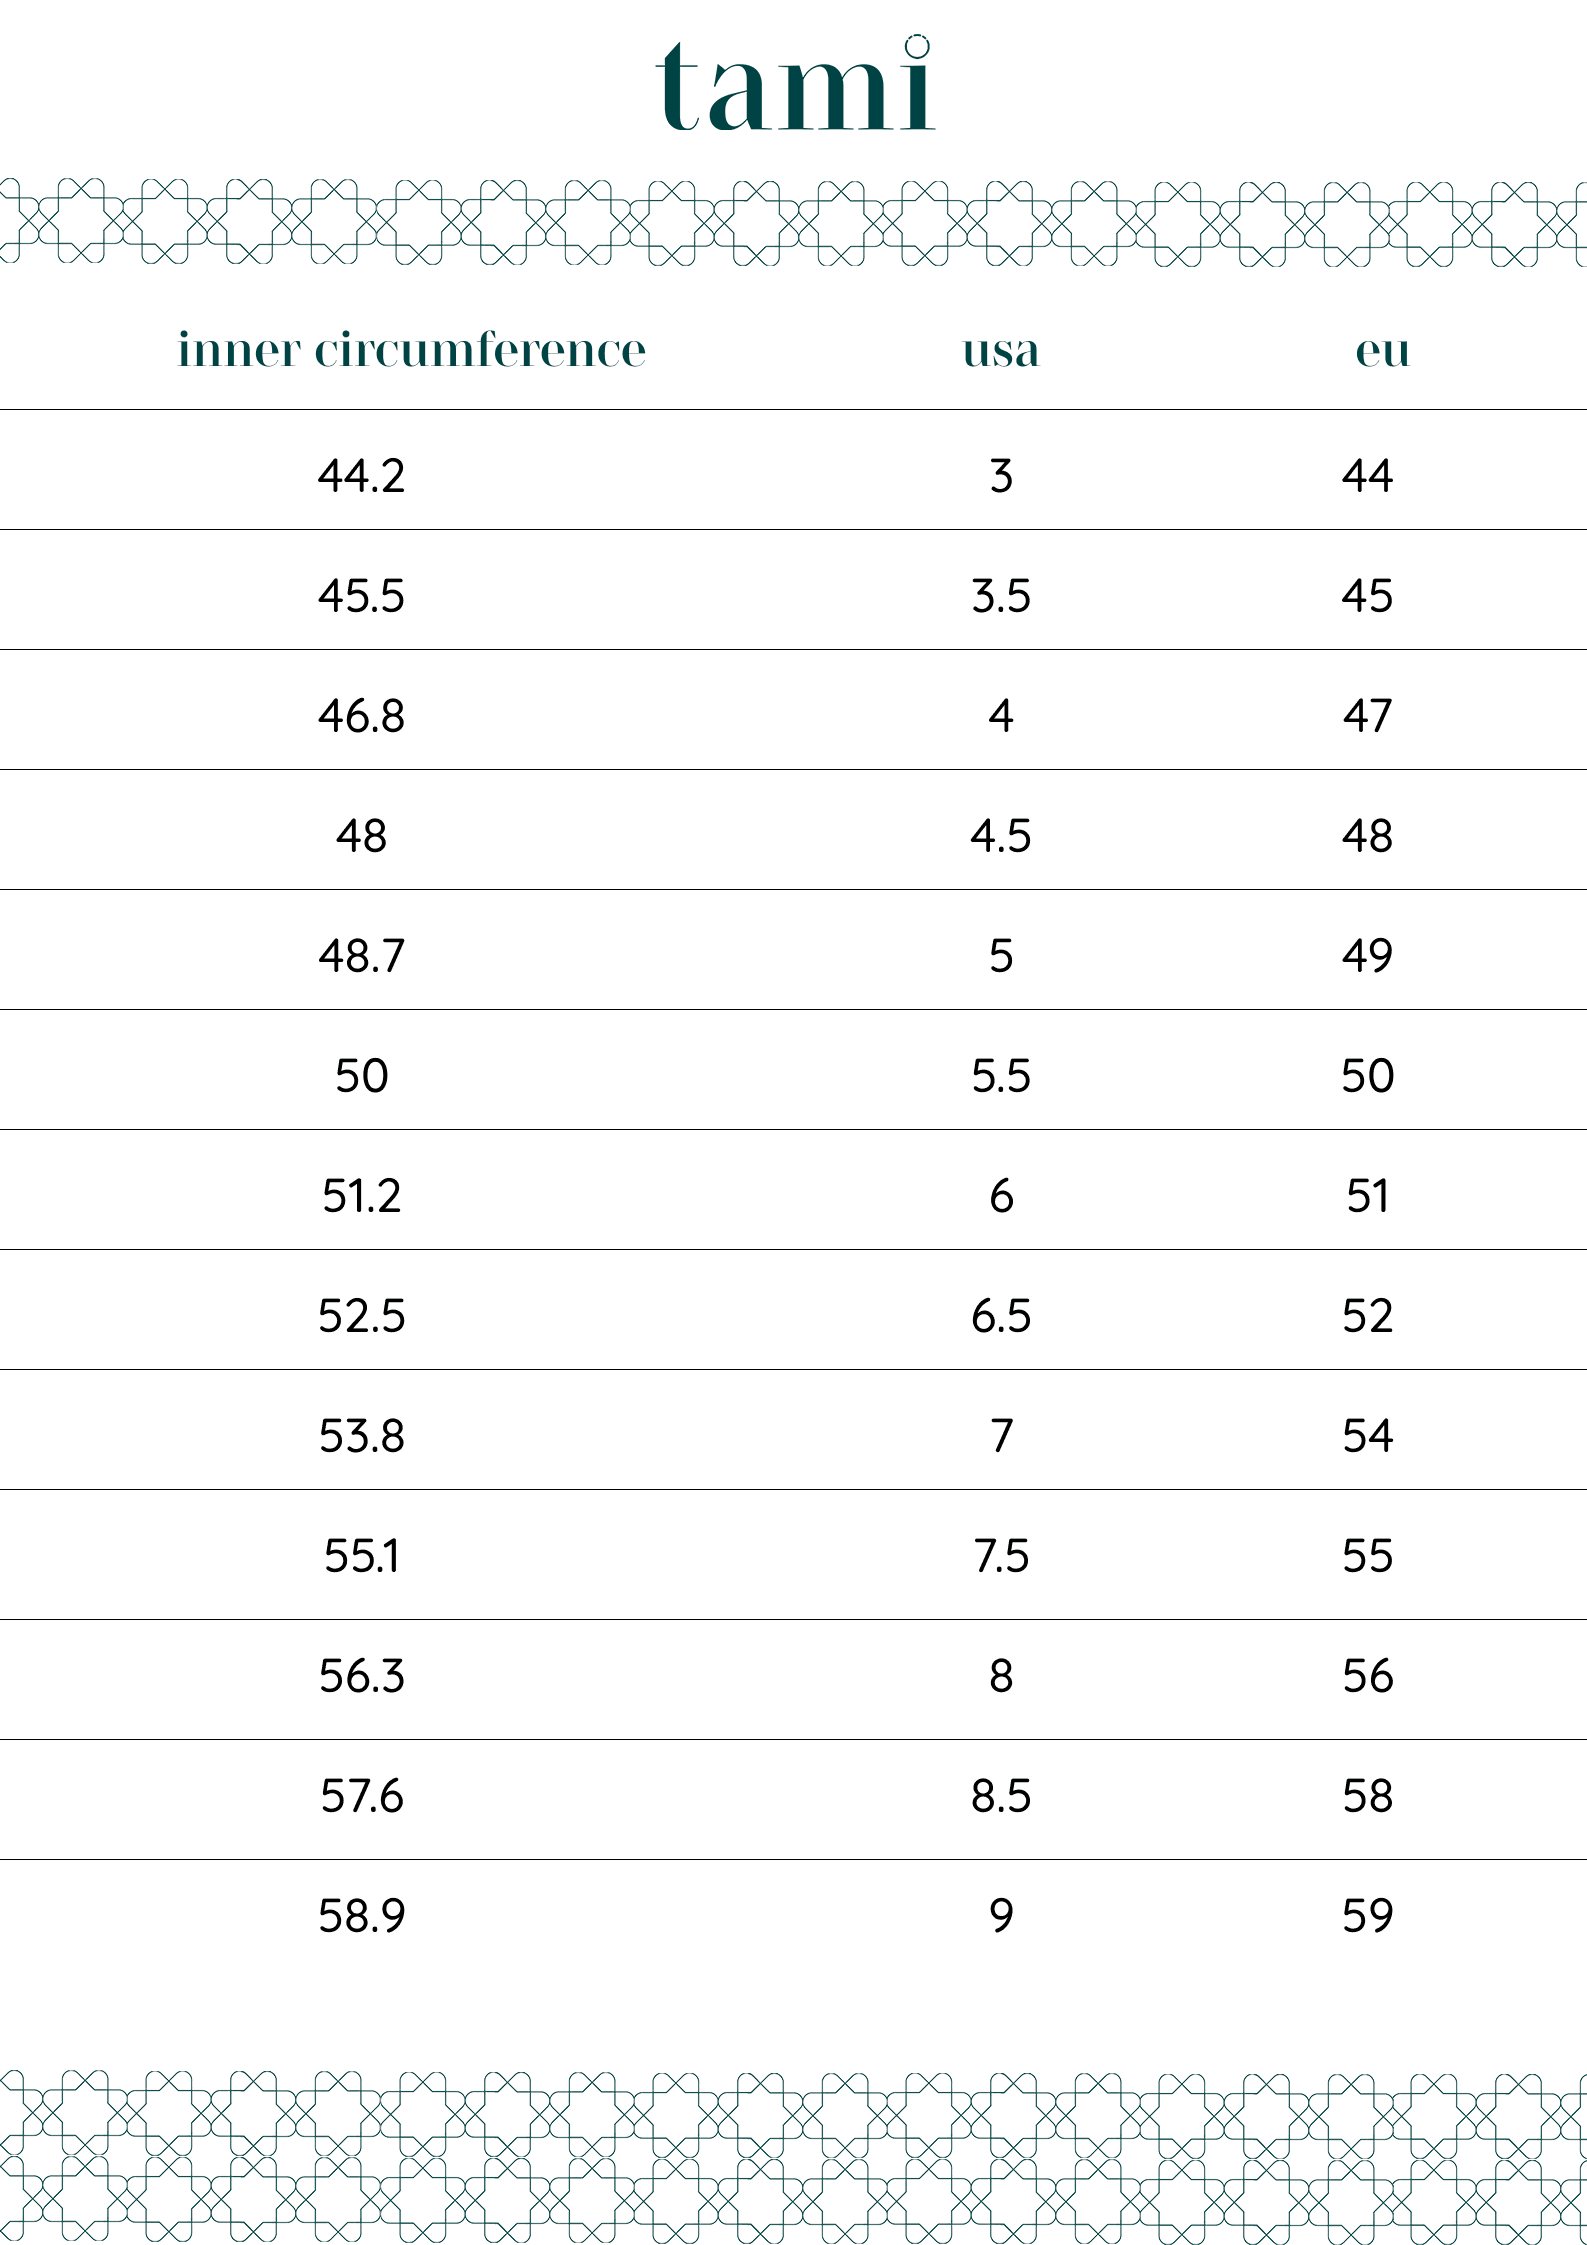
Task: Click inner circumference value 56.3
Action: (x=362, y=1676)
